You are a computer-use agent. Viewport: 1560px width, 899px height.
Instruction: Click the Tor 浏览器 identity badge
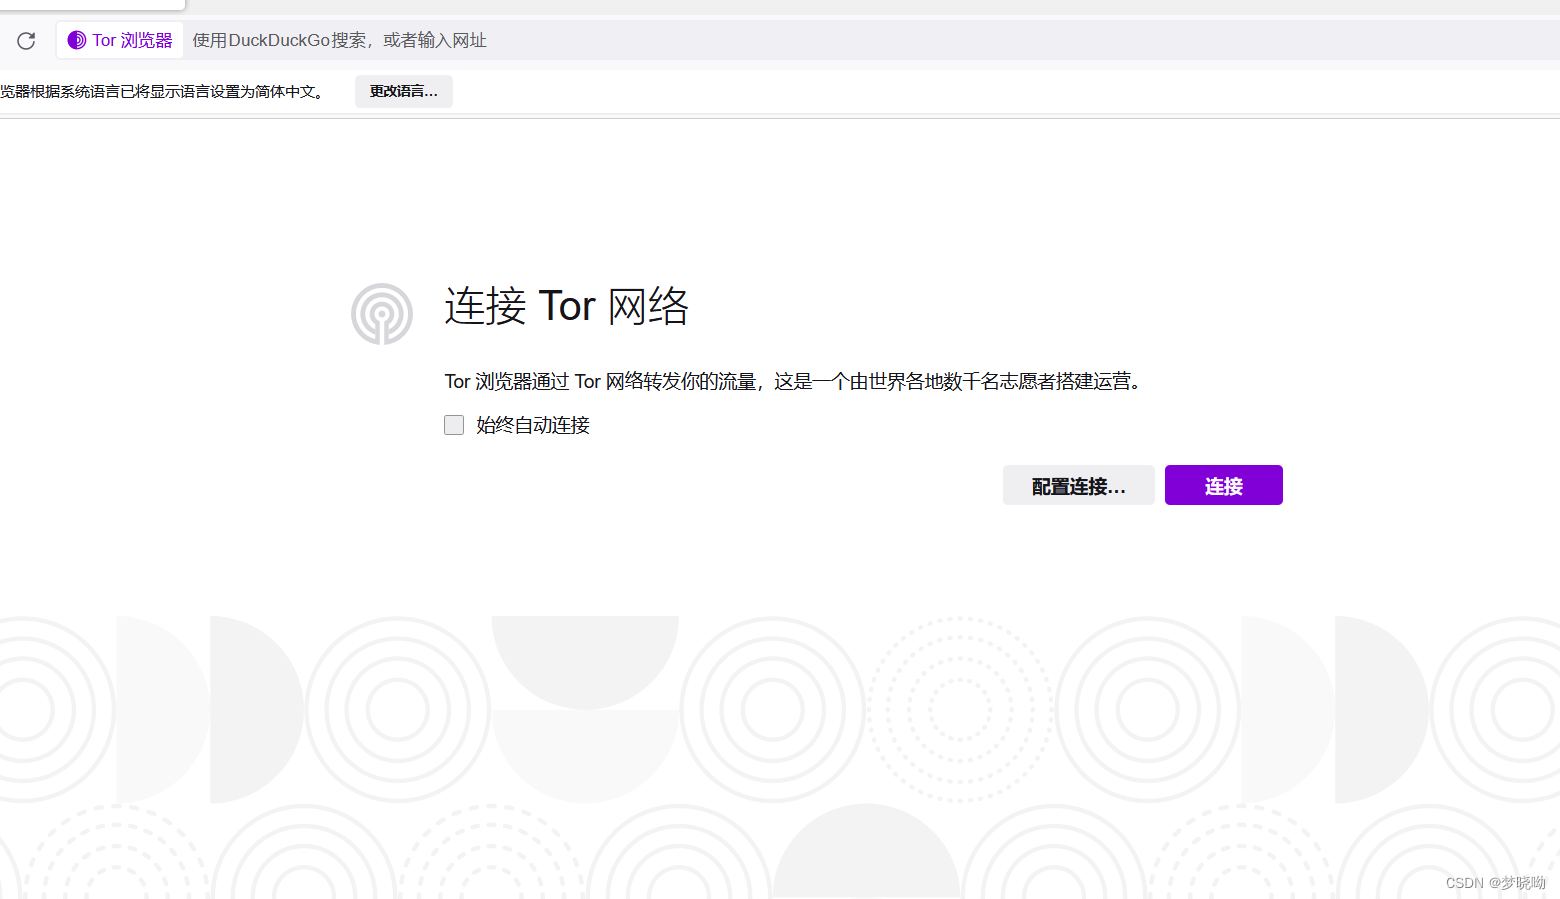tap(120, 40)
